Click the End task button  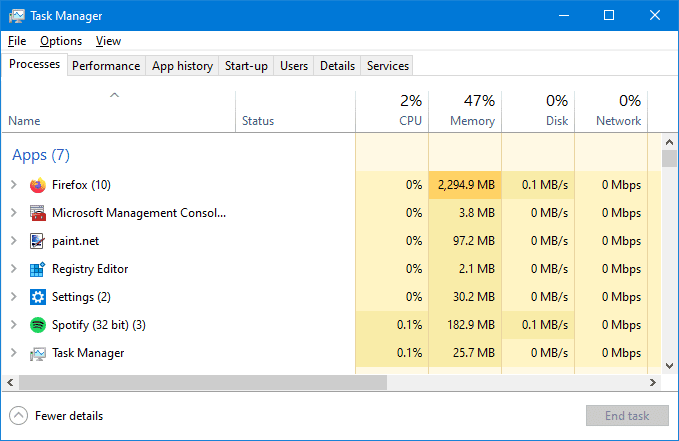627,416
